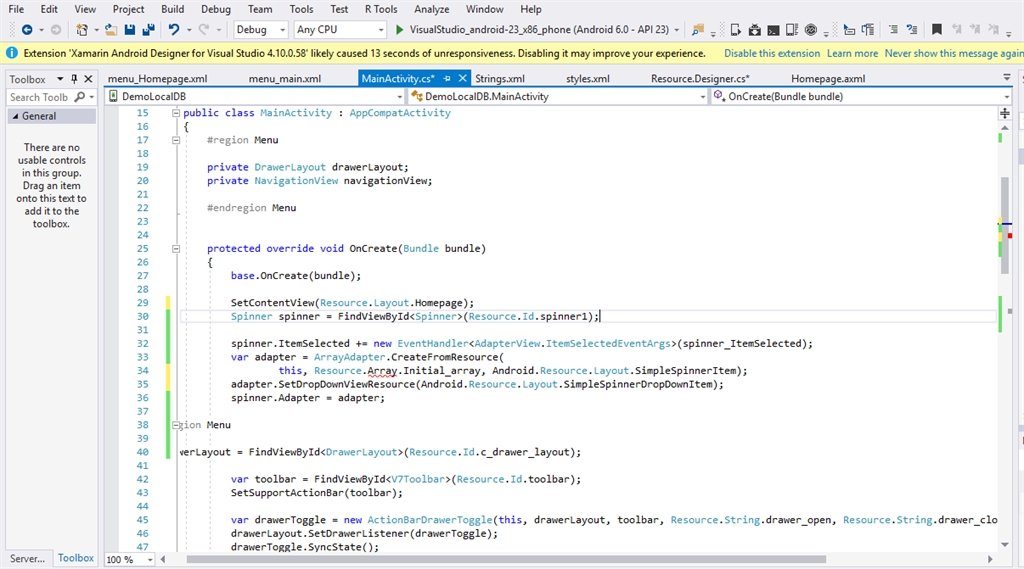Screen dimensions: 1024x569
Task: Click the Toolbox search magnifier icon
Action: (x=80, y=97)
